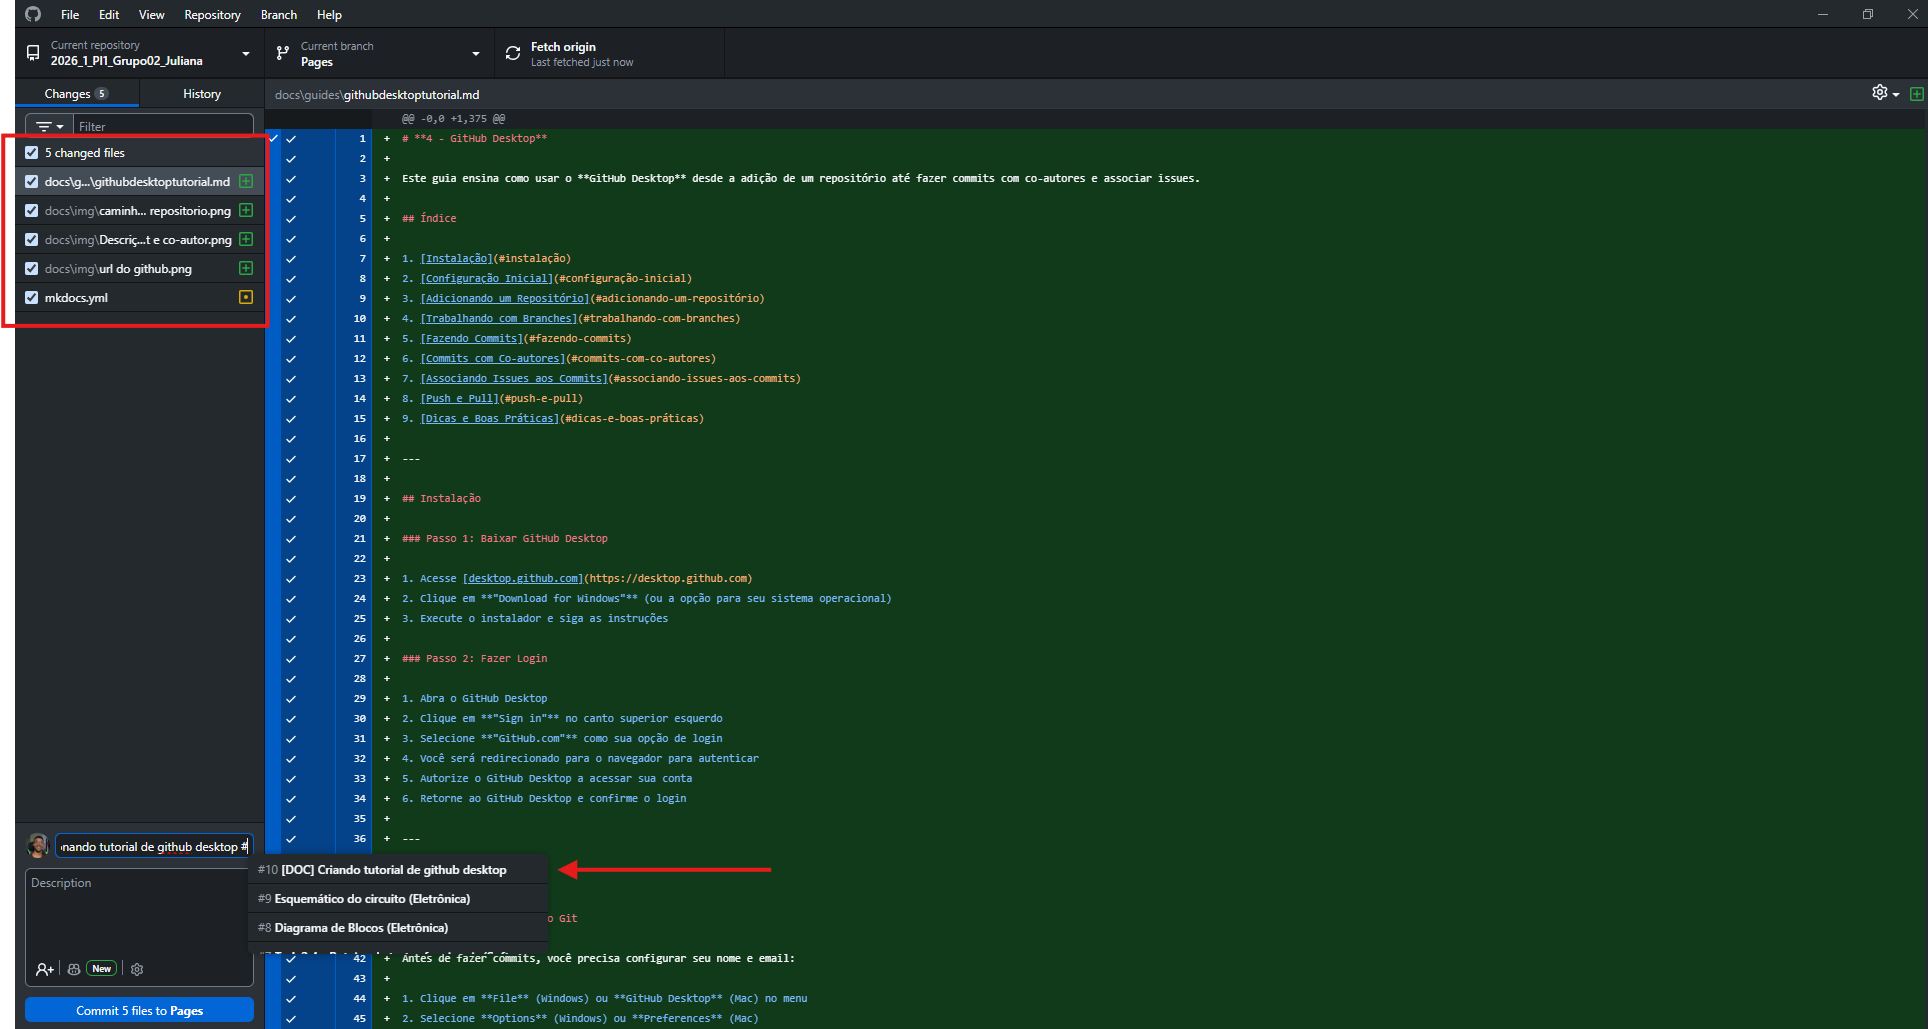The image size is (1928, 1029).
Task: Click added status icon for url do github.png
Action: pyautogui.click(x=246, y=268)
